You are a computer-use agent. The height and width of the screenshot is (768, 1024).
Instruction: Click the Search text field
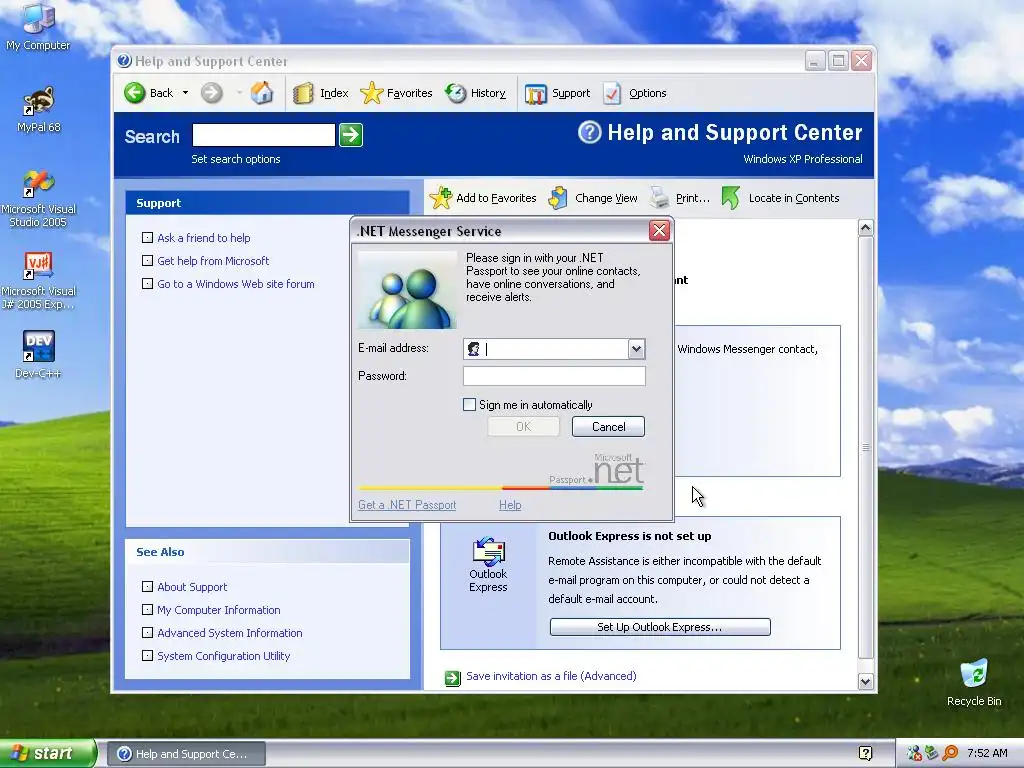264,135
